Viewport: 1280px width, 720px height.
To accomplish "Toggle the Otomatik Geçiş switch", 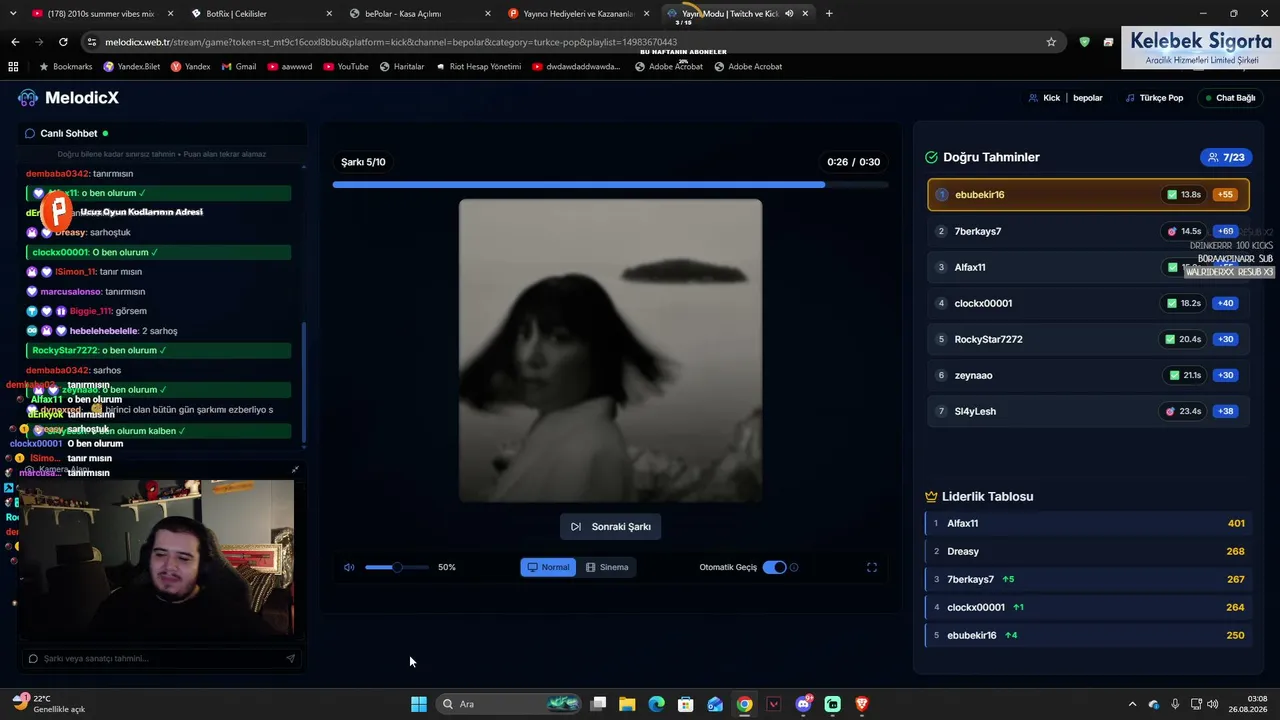I will pos(774,567).
